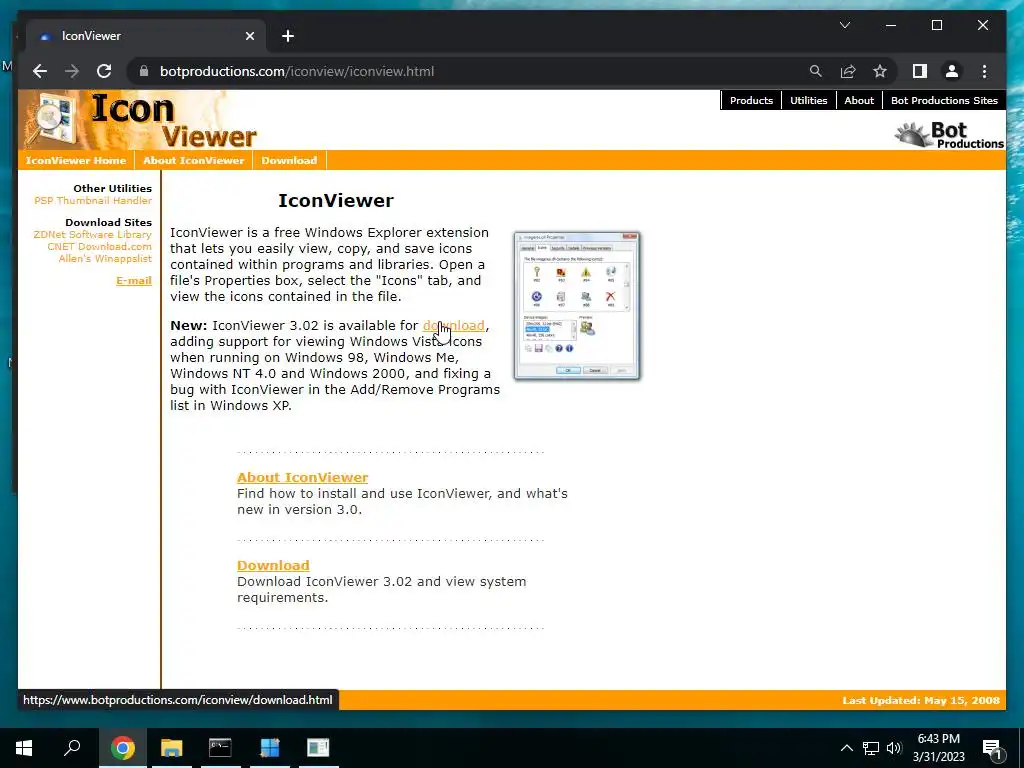Open Chrome side panel

[x=920, y=71]
